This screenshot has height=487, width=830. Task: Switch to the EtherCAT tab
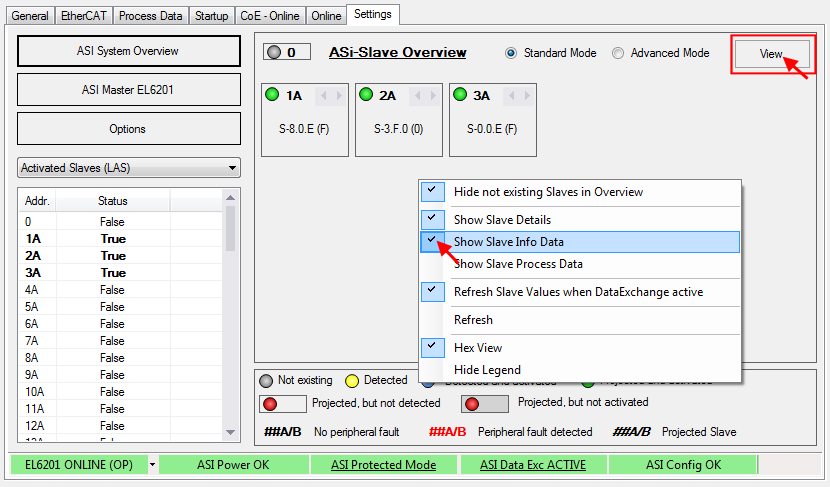[x=84, y=16]
